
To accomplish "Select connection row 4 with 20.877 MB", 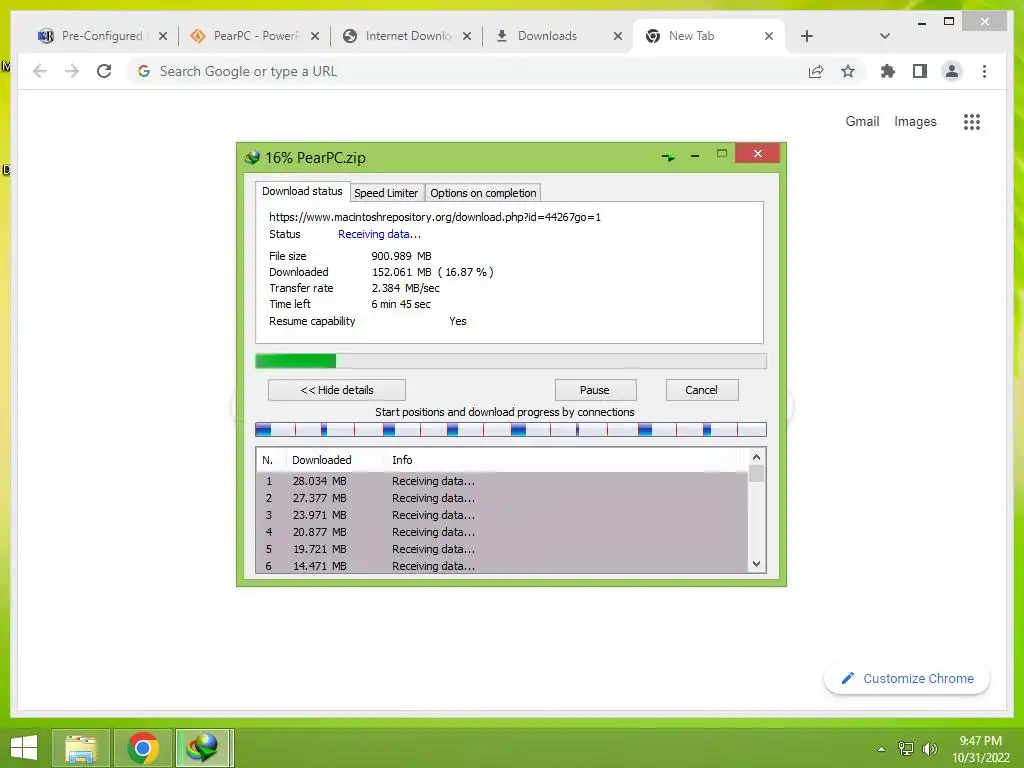I will pyautogui.click(x=502, y=532).
